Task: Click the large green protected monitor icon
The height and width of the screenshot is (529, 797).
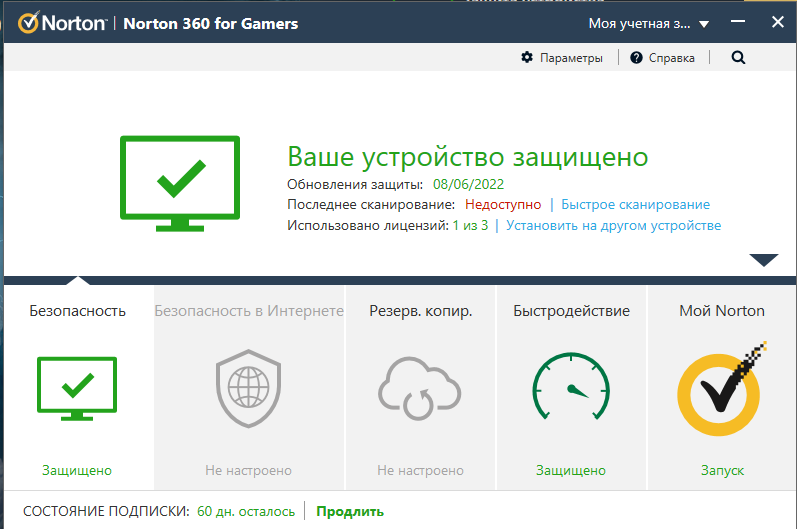Action: [x=180, y=183]
